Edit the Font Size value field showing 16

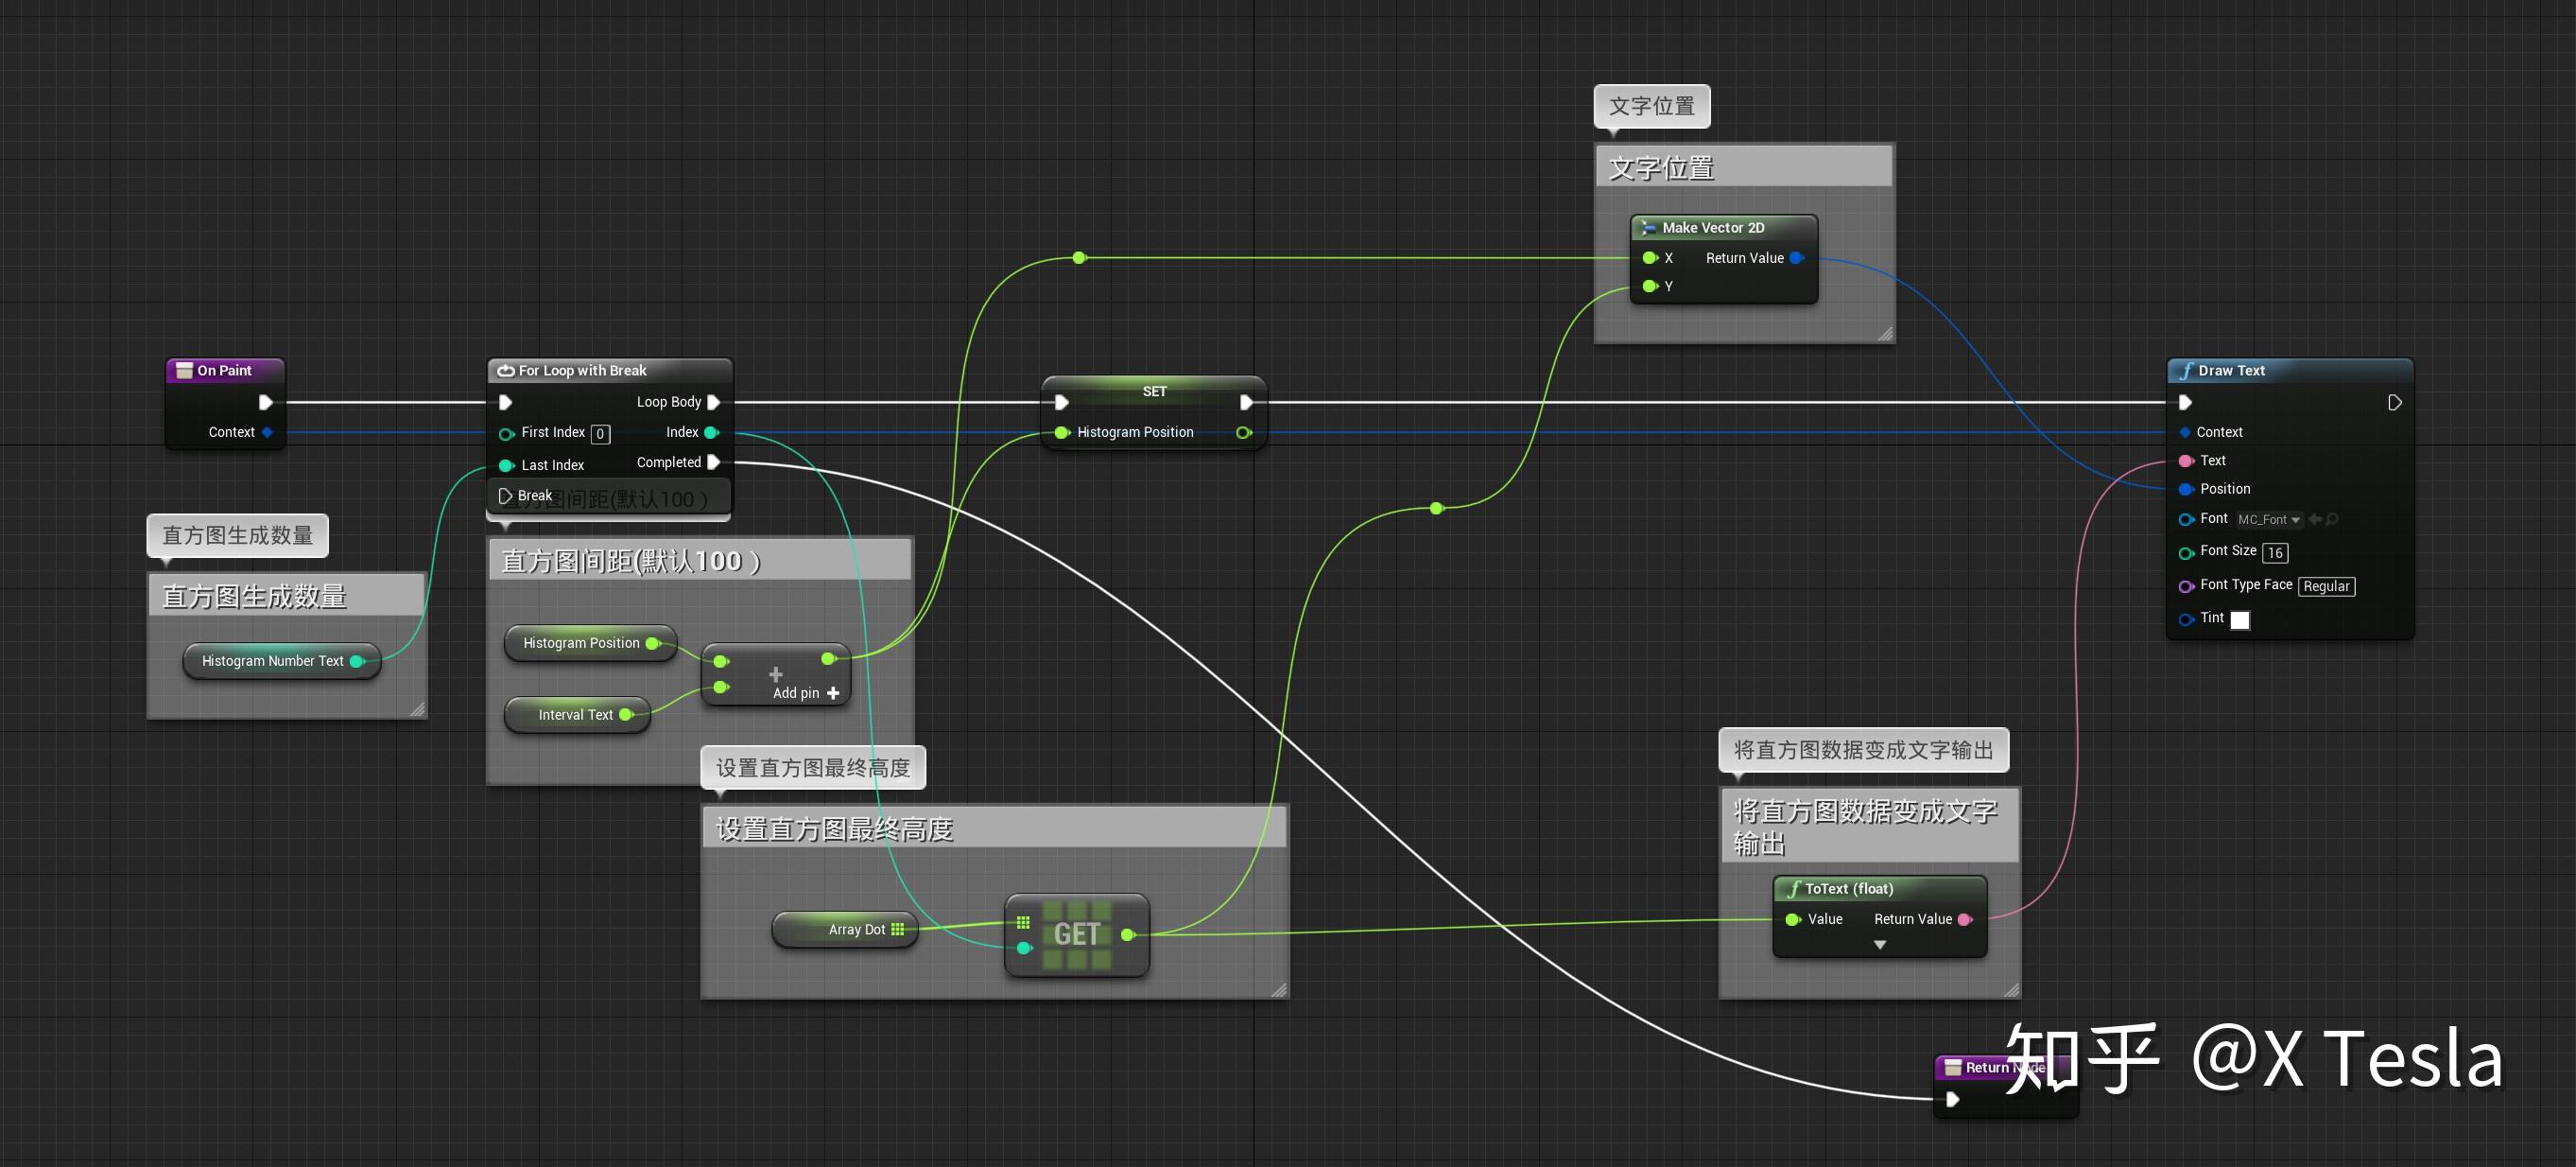[x=2275, y=552]
